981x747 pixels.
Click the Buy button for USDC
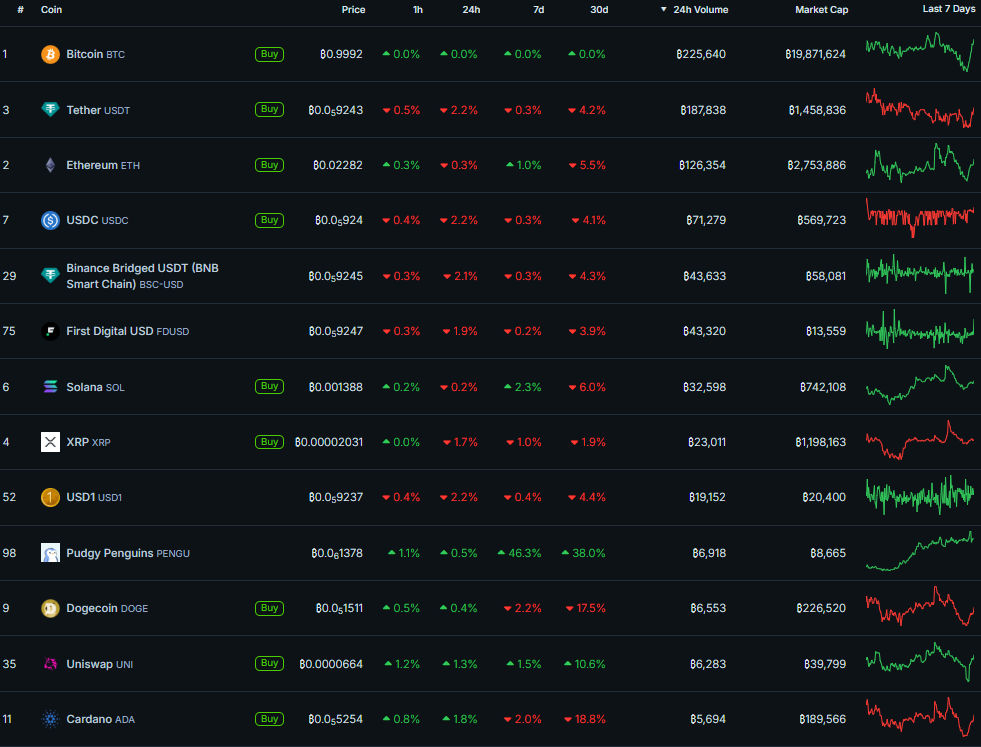point(270,220)
